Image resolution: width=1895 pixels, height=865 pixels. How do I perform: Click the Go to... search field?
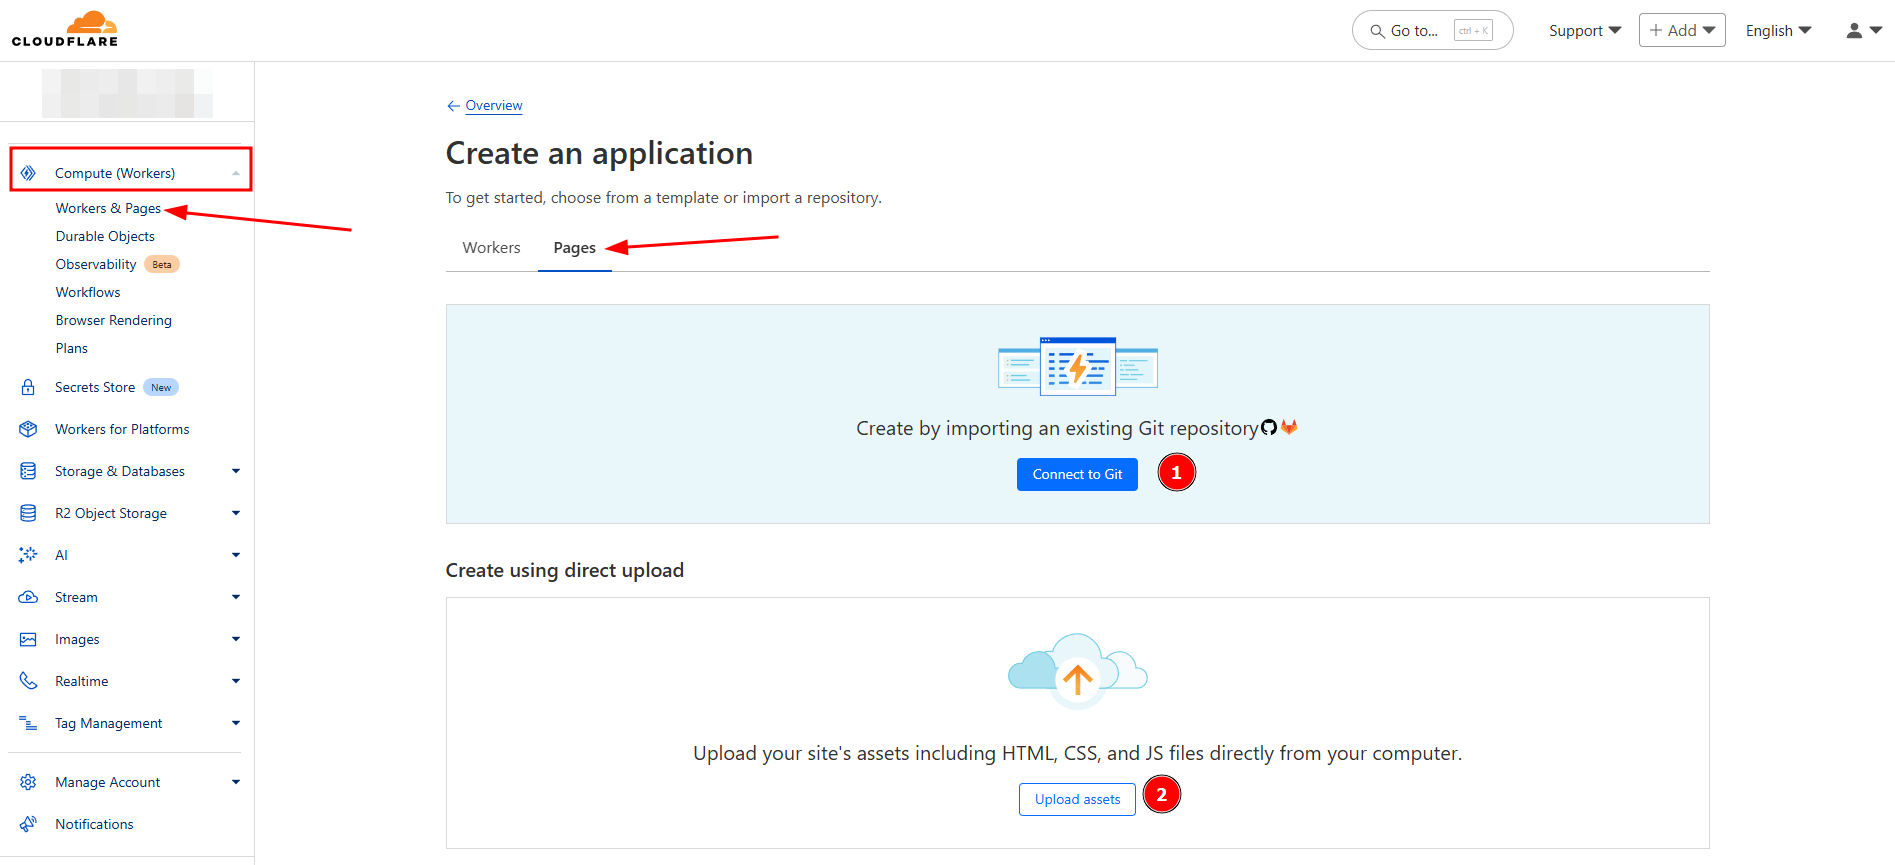(1431, 31)
